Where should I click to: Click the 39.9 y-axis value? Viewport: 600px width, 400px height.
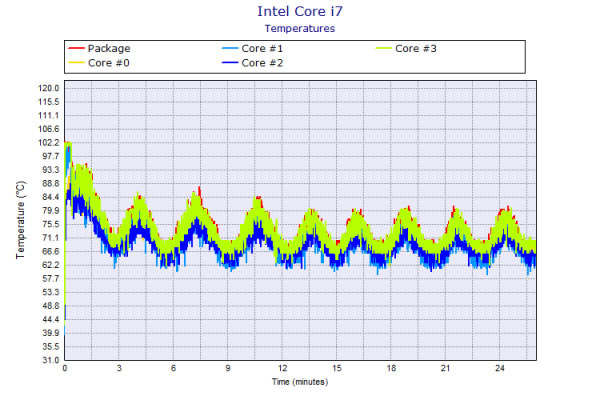50,333
